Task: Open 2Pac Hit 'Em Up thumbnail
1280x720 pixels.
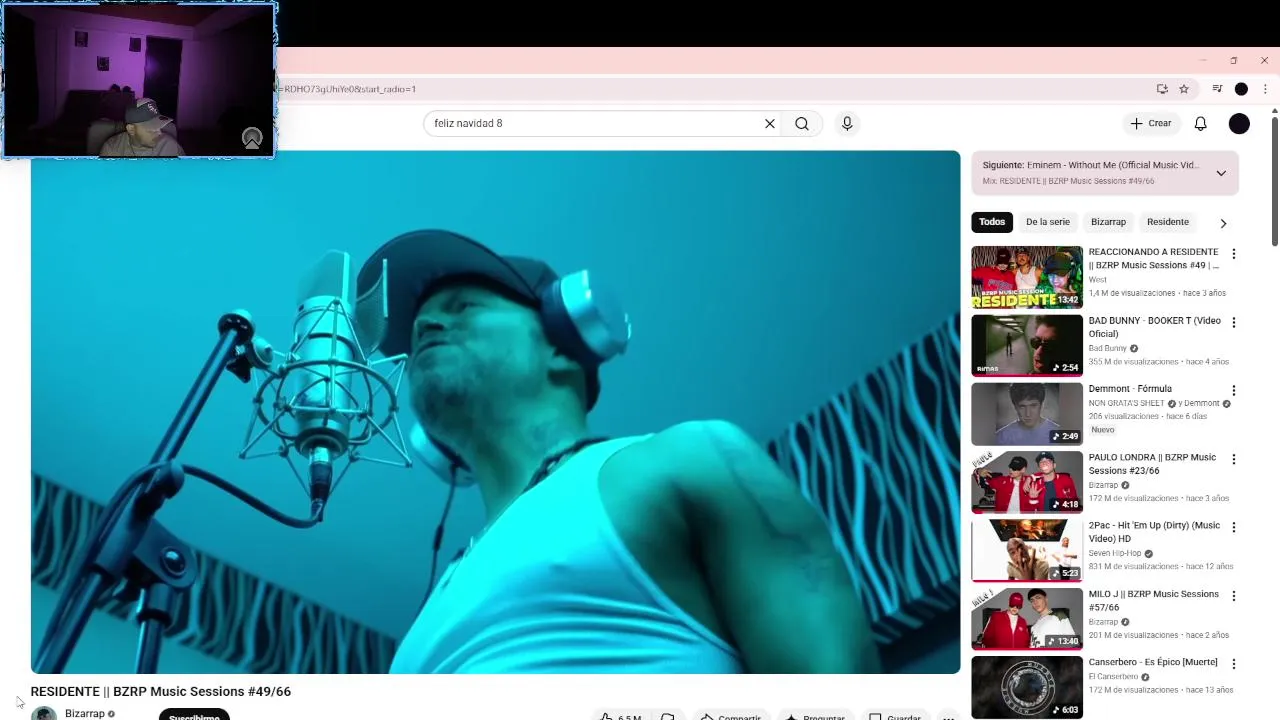Action: 1027,550
